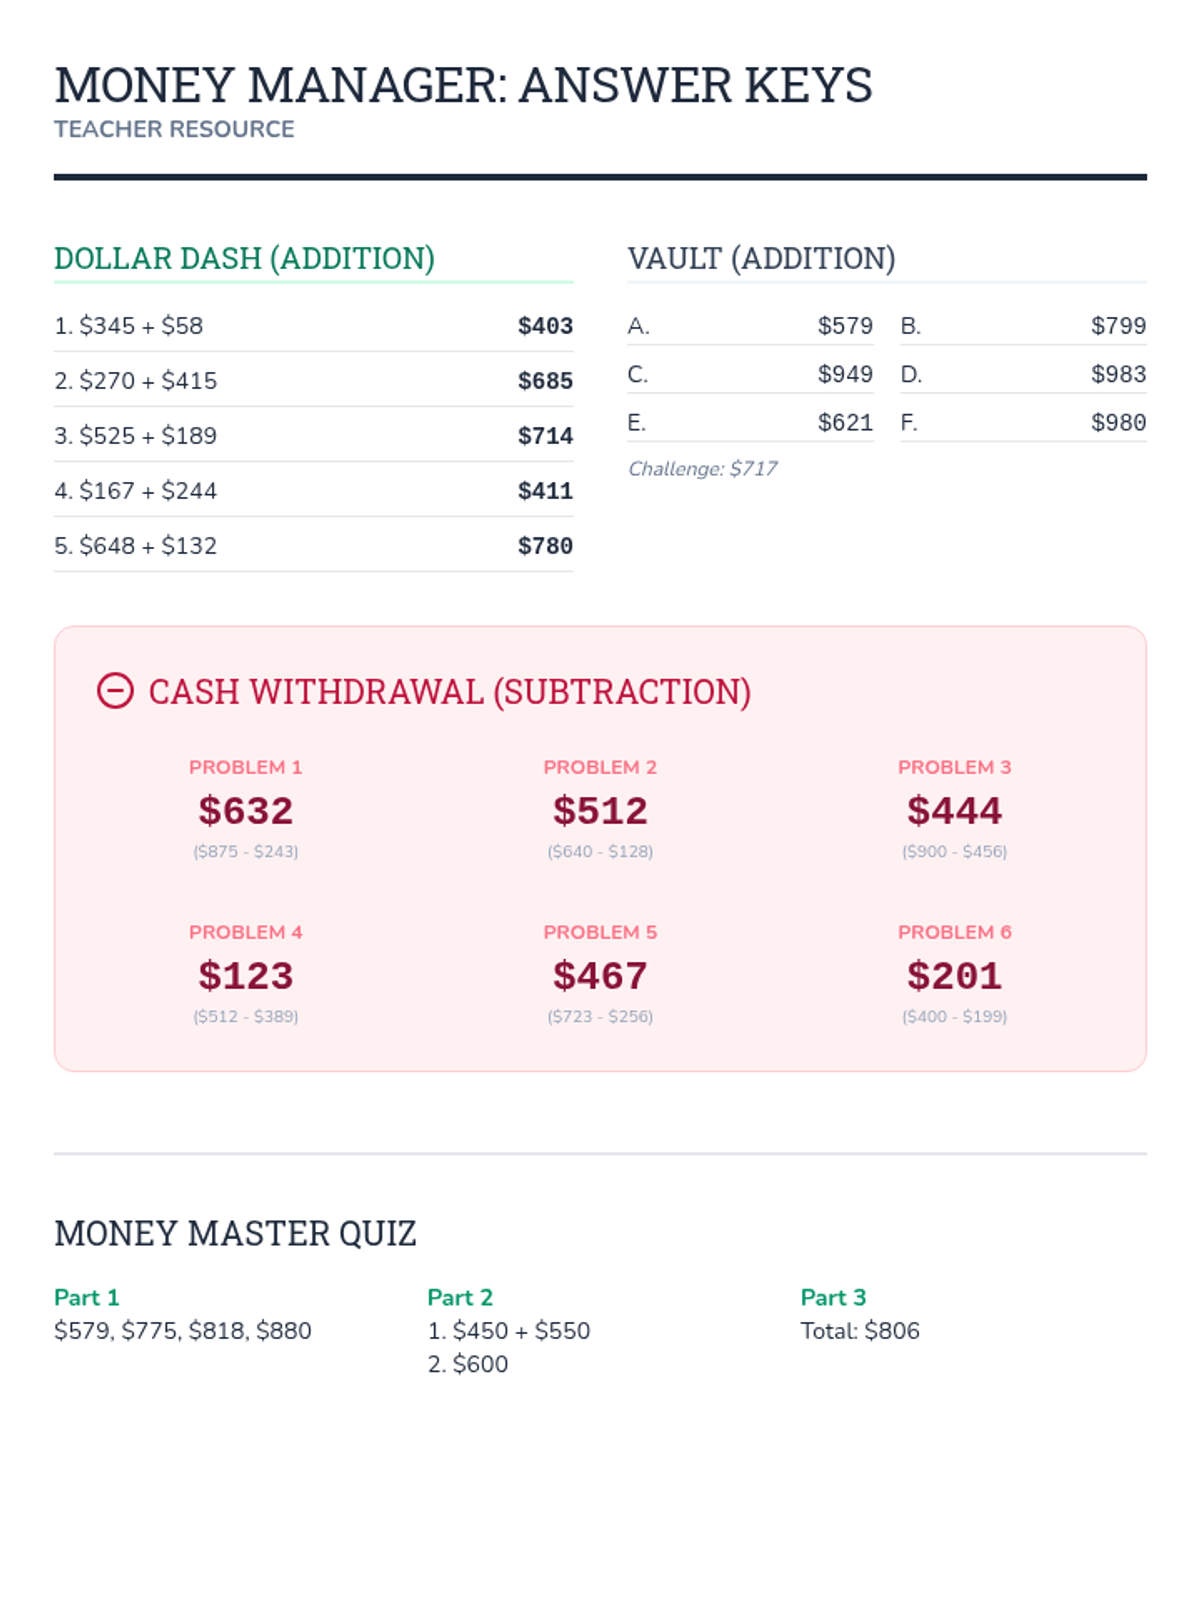Click the Total: $806 text
Screen dimensions: 1200x1600
(860, 1331)
